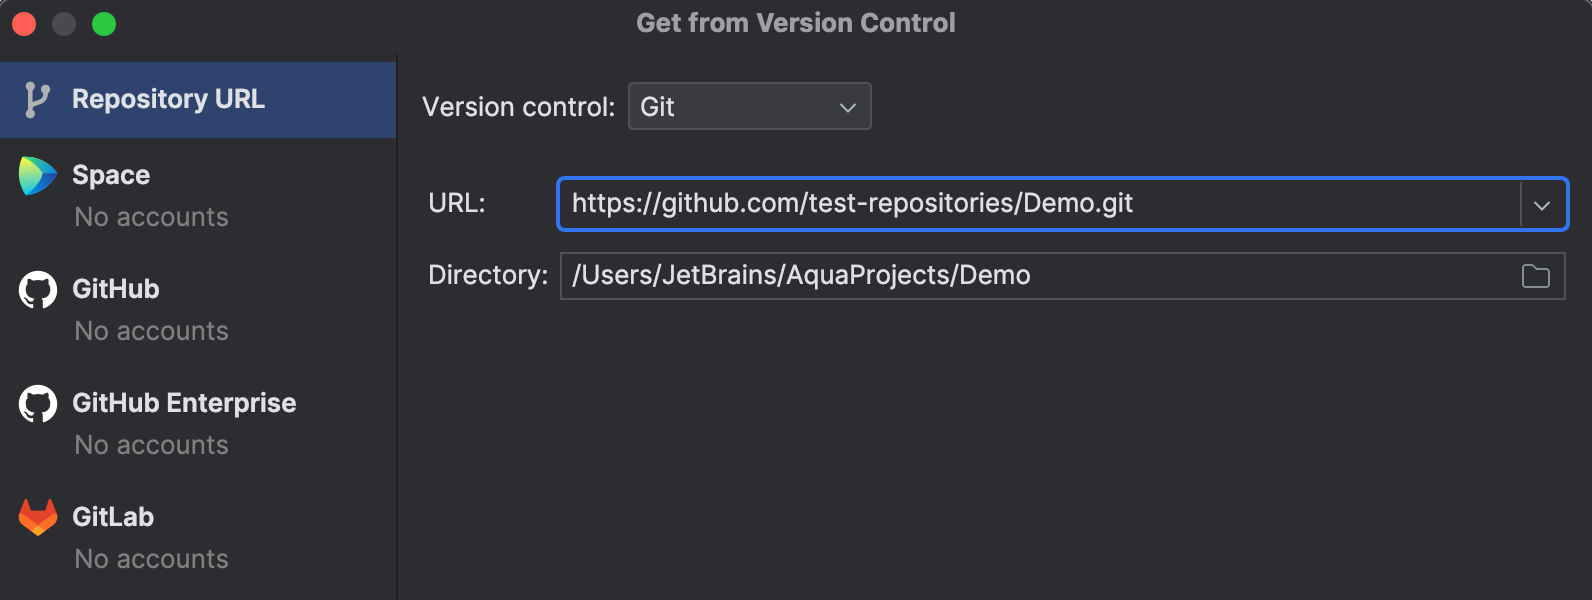Open the Version control Git dropdown
This screenshot has width=1592, height=600.
[749, 106]
